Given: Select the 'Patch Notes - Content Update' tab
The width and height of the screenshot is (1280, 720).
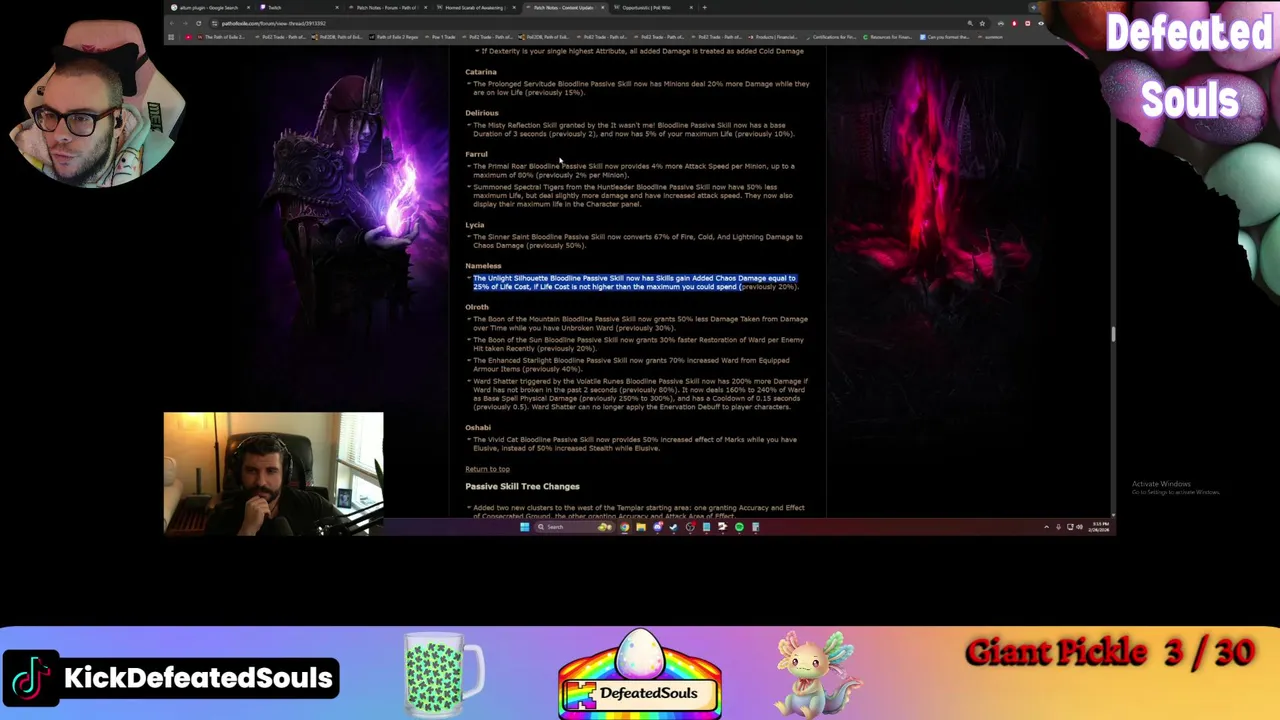Looking at the screenshot, I should 565,7.
